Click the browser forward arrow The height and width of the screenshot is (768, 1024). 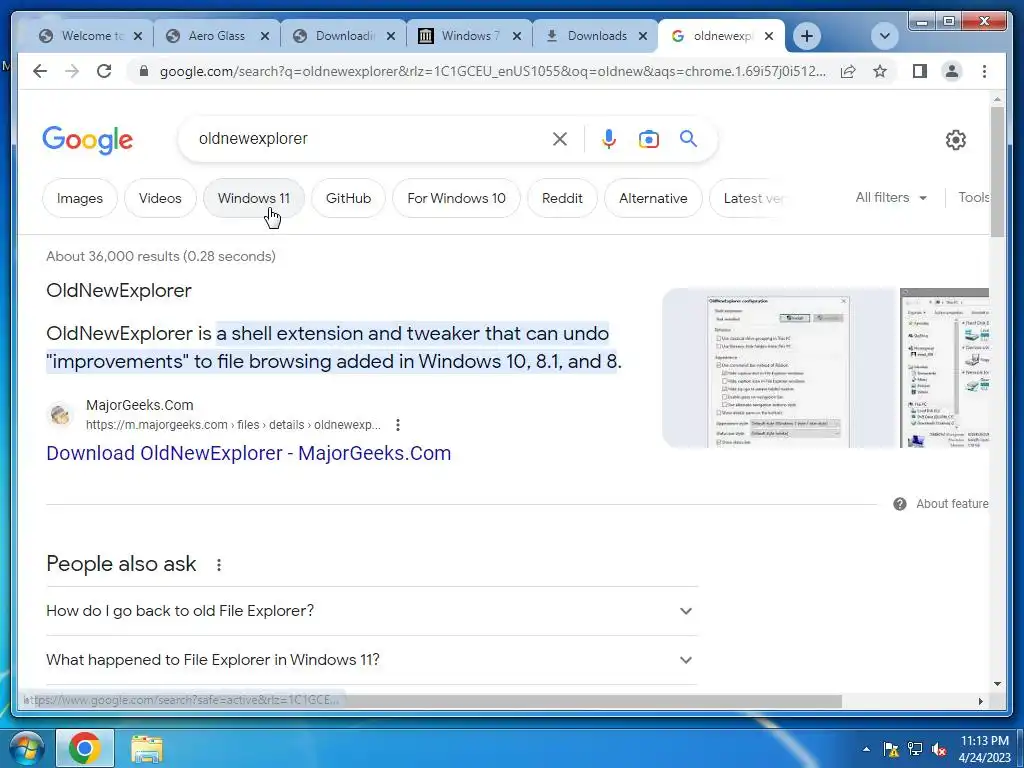[x=72, y=71]
